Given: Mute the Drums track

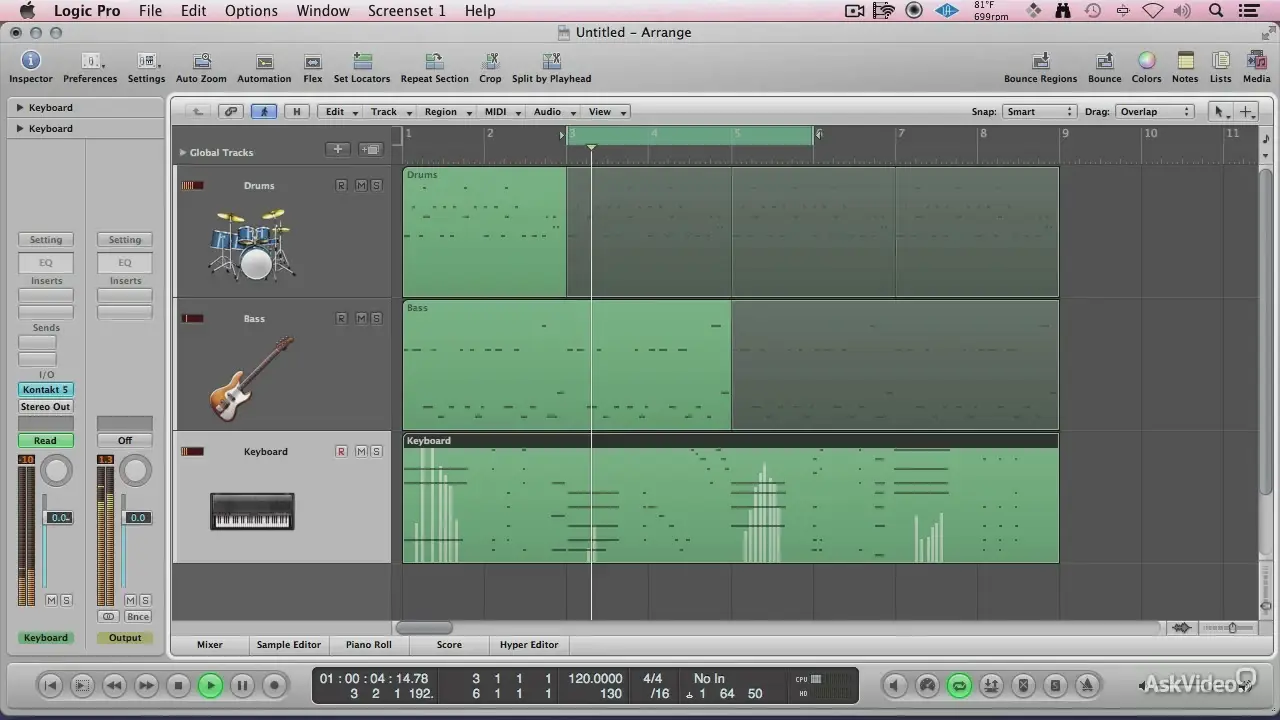Looking at the screenshot, I should (x=360, y=186).
